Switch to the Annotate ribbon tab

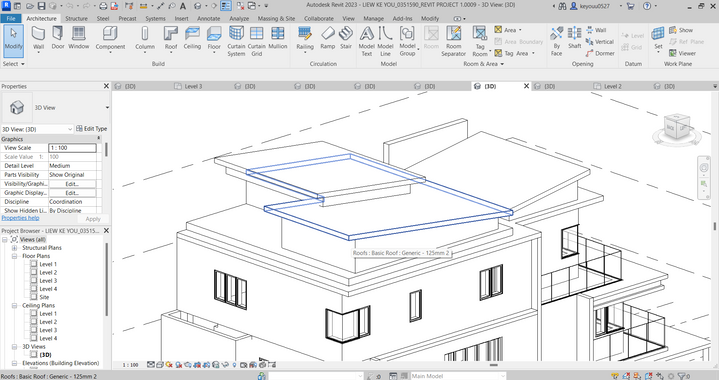pos(209,18)
